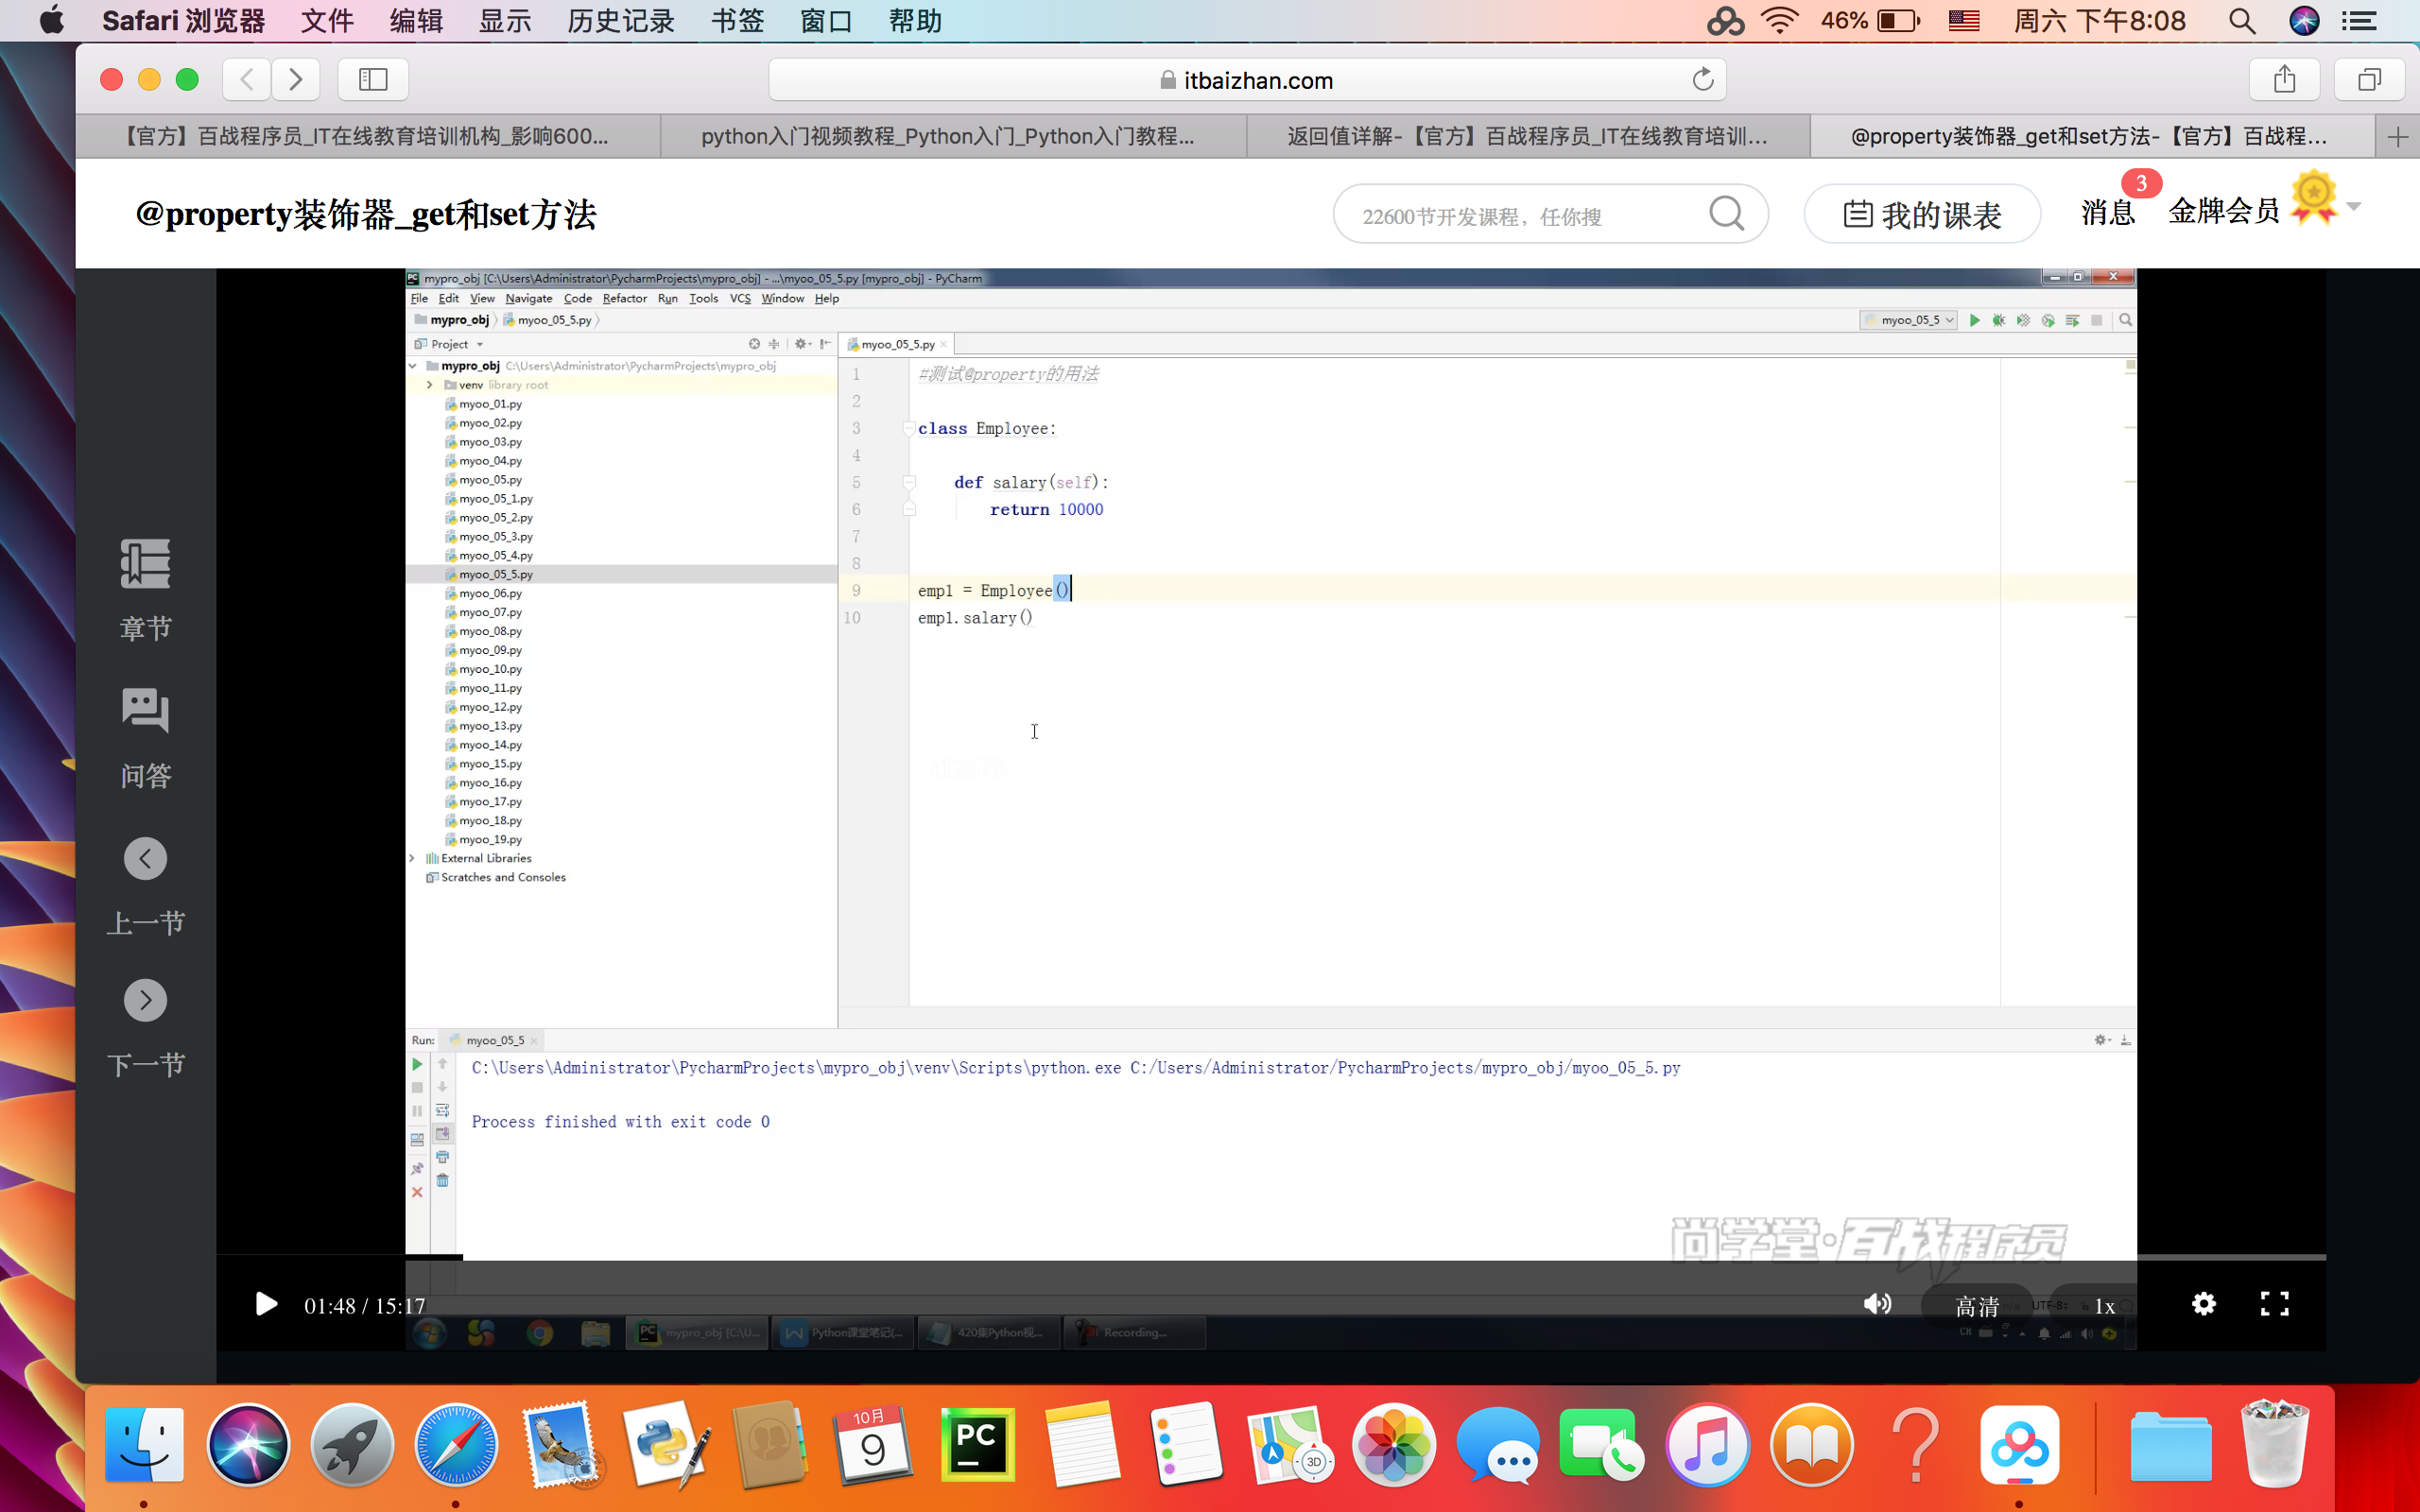Open video settings gear

(x=2203, y=1303)
